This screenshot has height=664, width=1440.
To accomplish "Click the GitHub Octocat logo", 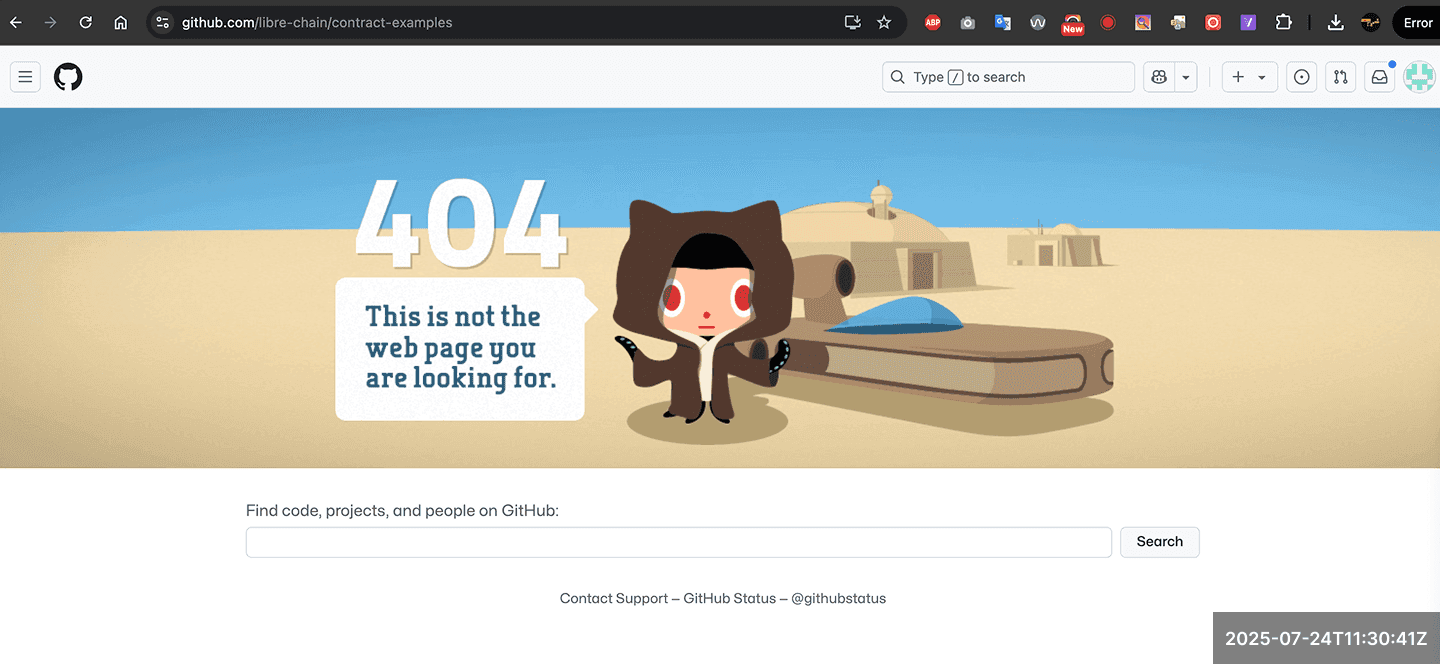I will (x=68, y=77).
